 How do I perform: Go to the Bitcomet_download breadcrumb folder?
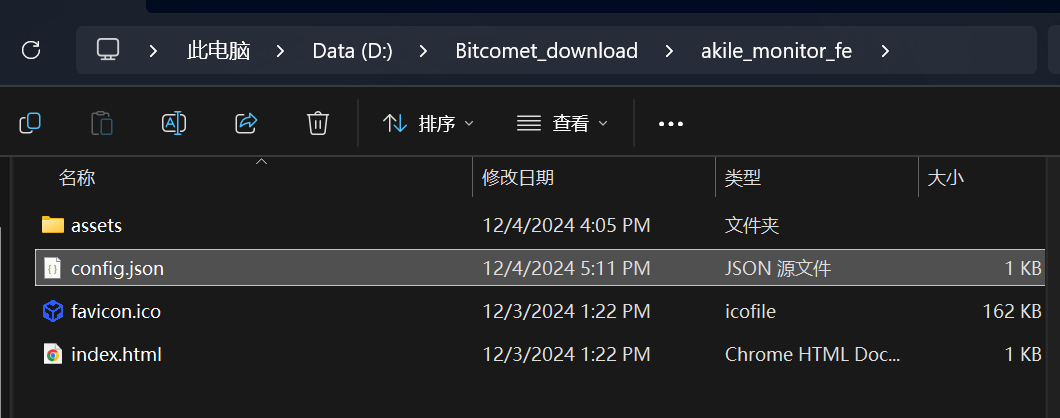click(546, 50)
